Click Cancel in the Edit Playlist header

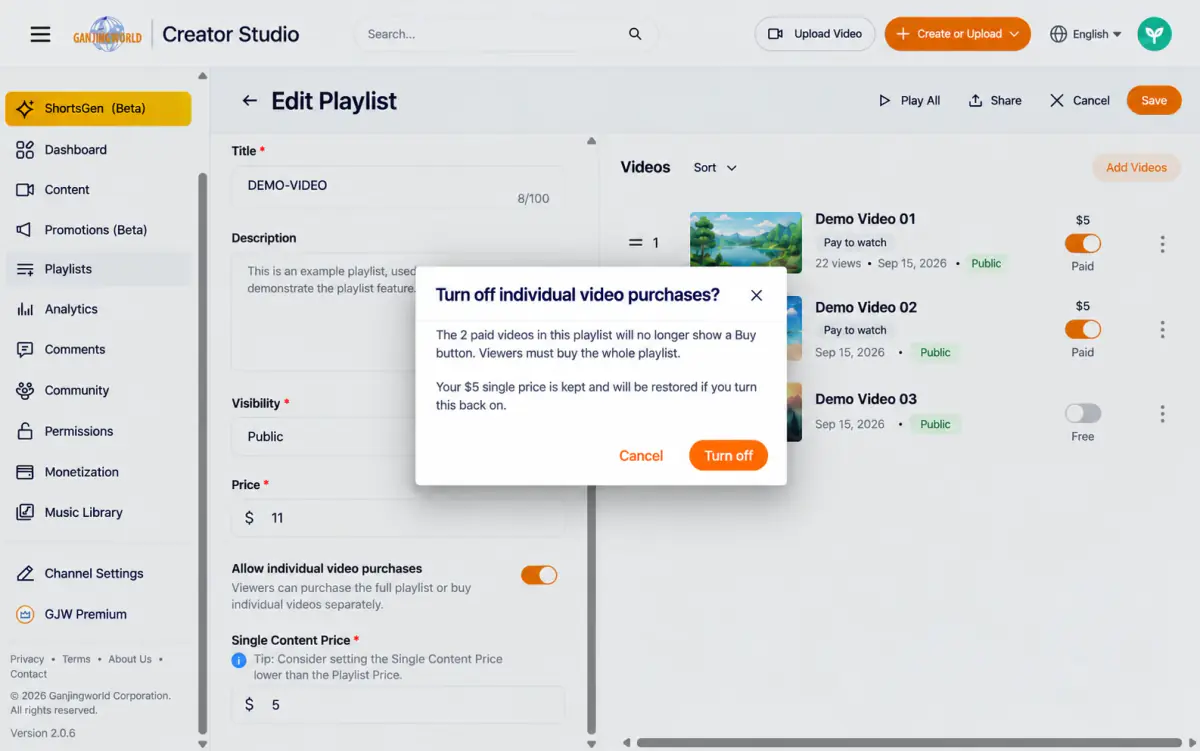tap(1080, 101)
